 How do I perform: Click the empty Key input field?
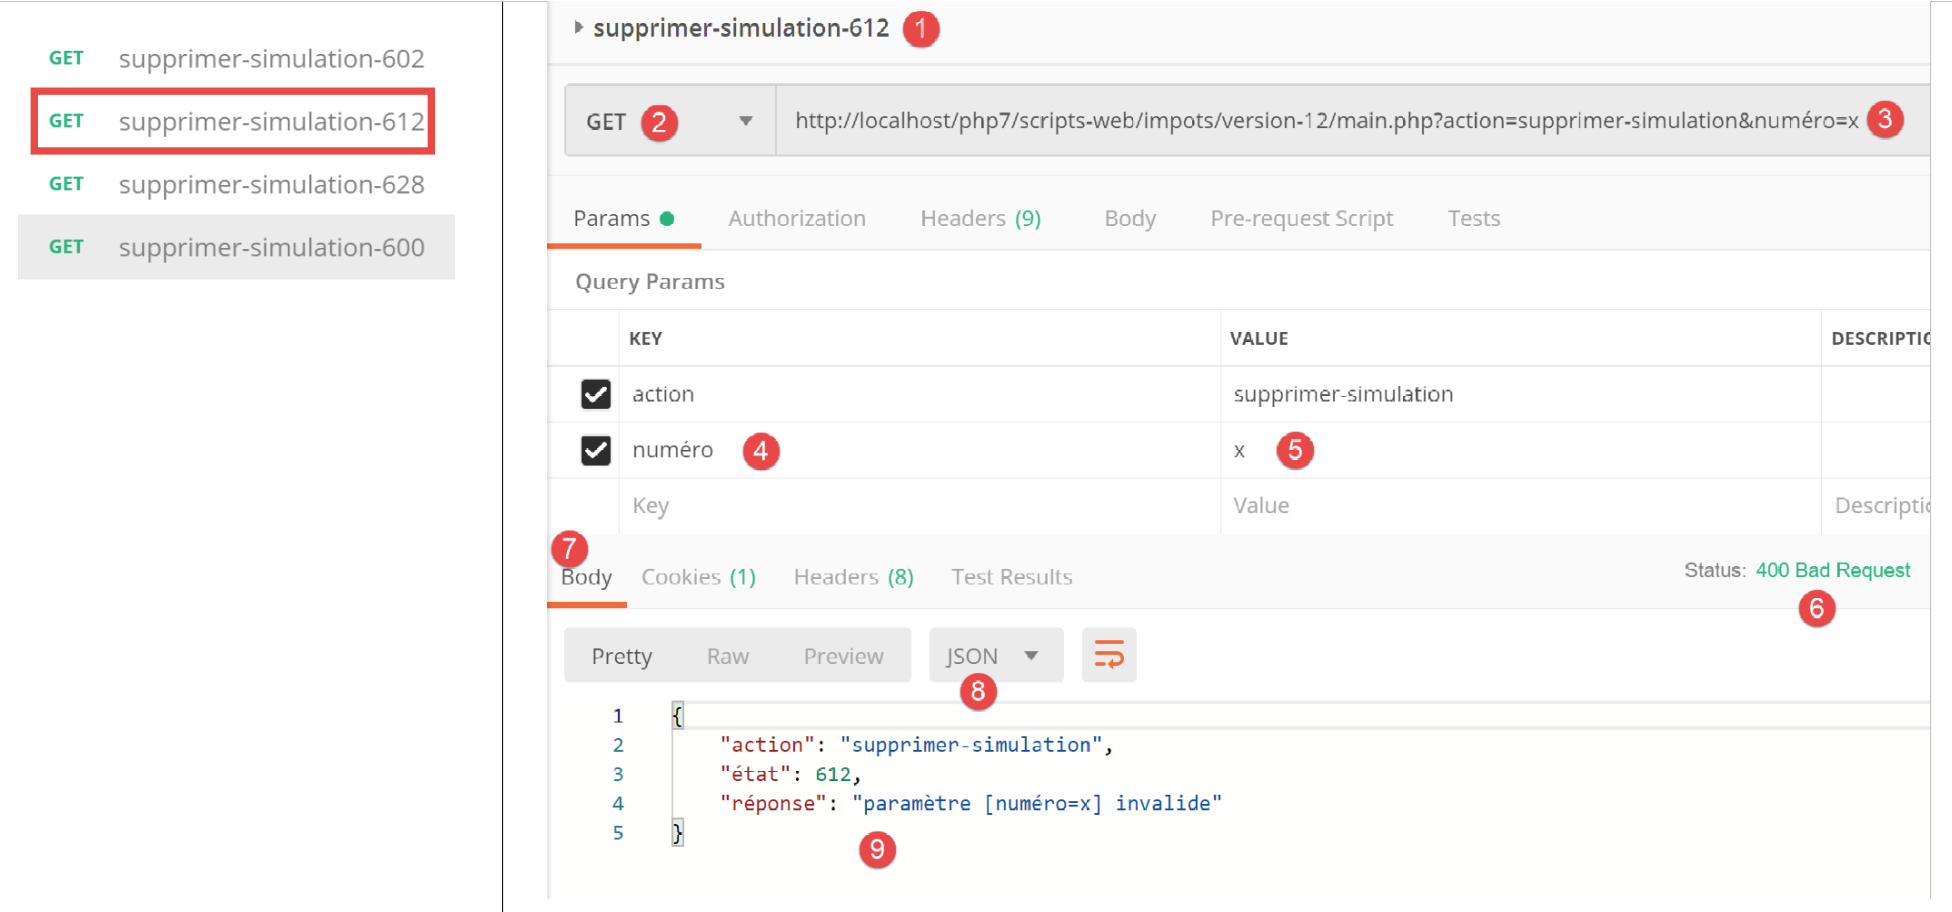pos(900,506)
